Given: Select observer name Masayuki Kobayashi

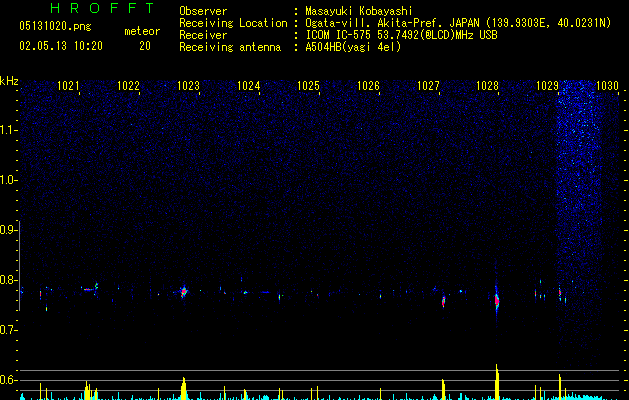Looking at the screenshot, I should tap(359, 11).
